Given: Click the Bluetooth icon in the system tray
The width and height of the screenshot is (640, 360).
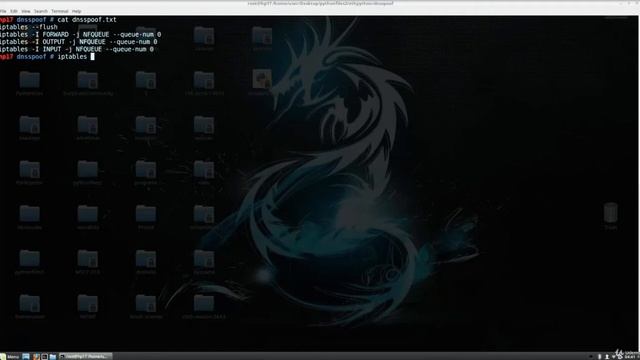Looking at the screenshot, I should pos(600,356).
